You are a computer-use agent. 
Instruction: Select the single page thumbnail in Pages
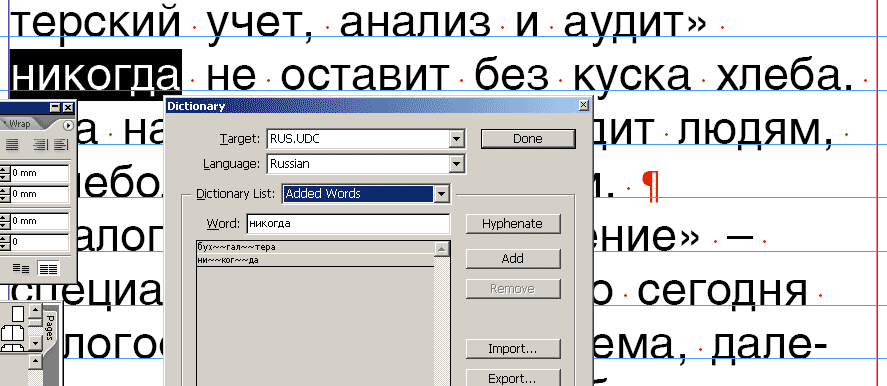pos(18,314)
